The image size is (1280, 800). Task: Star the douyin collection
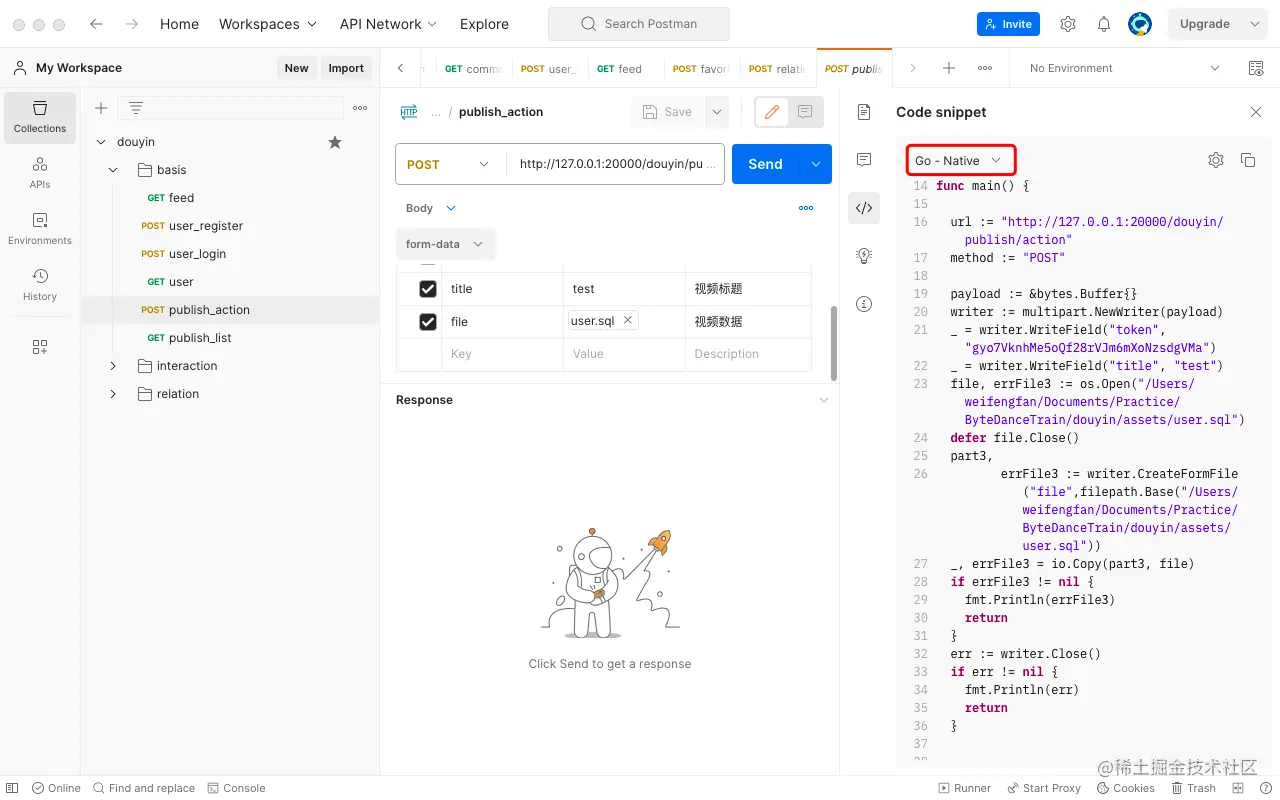335,142
